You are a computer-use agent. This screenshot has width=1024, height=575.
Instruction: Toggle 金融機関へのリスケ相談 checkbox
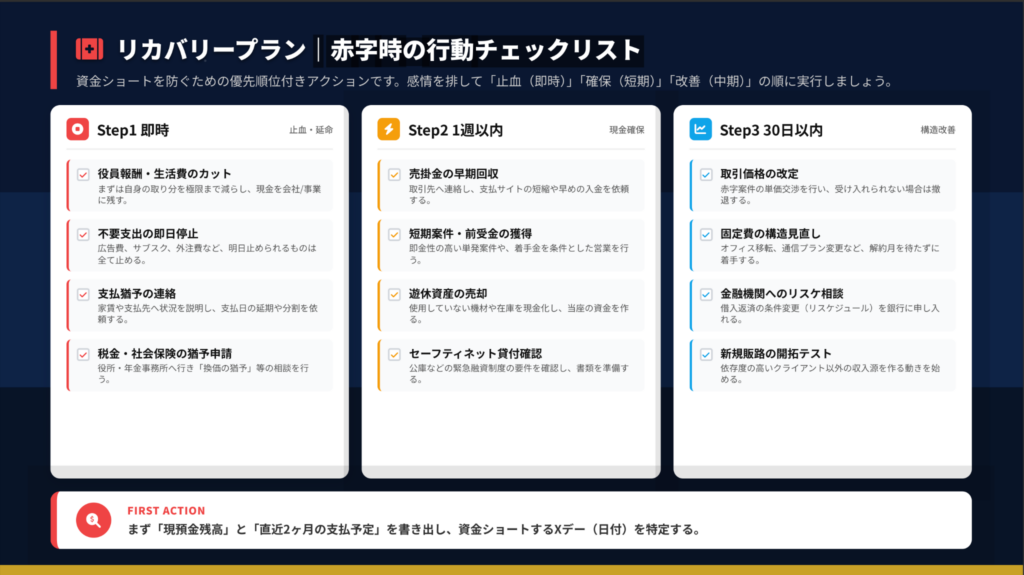point(707,294)
